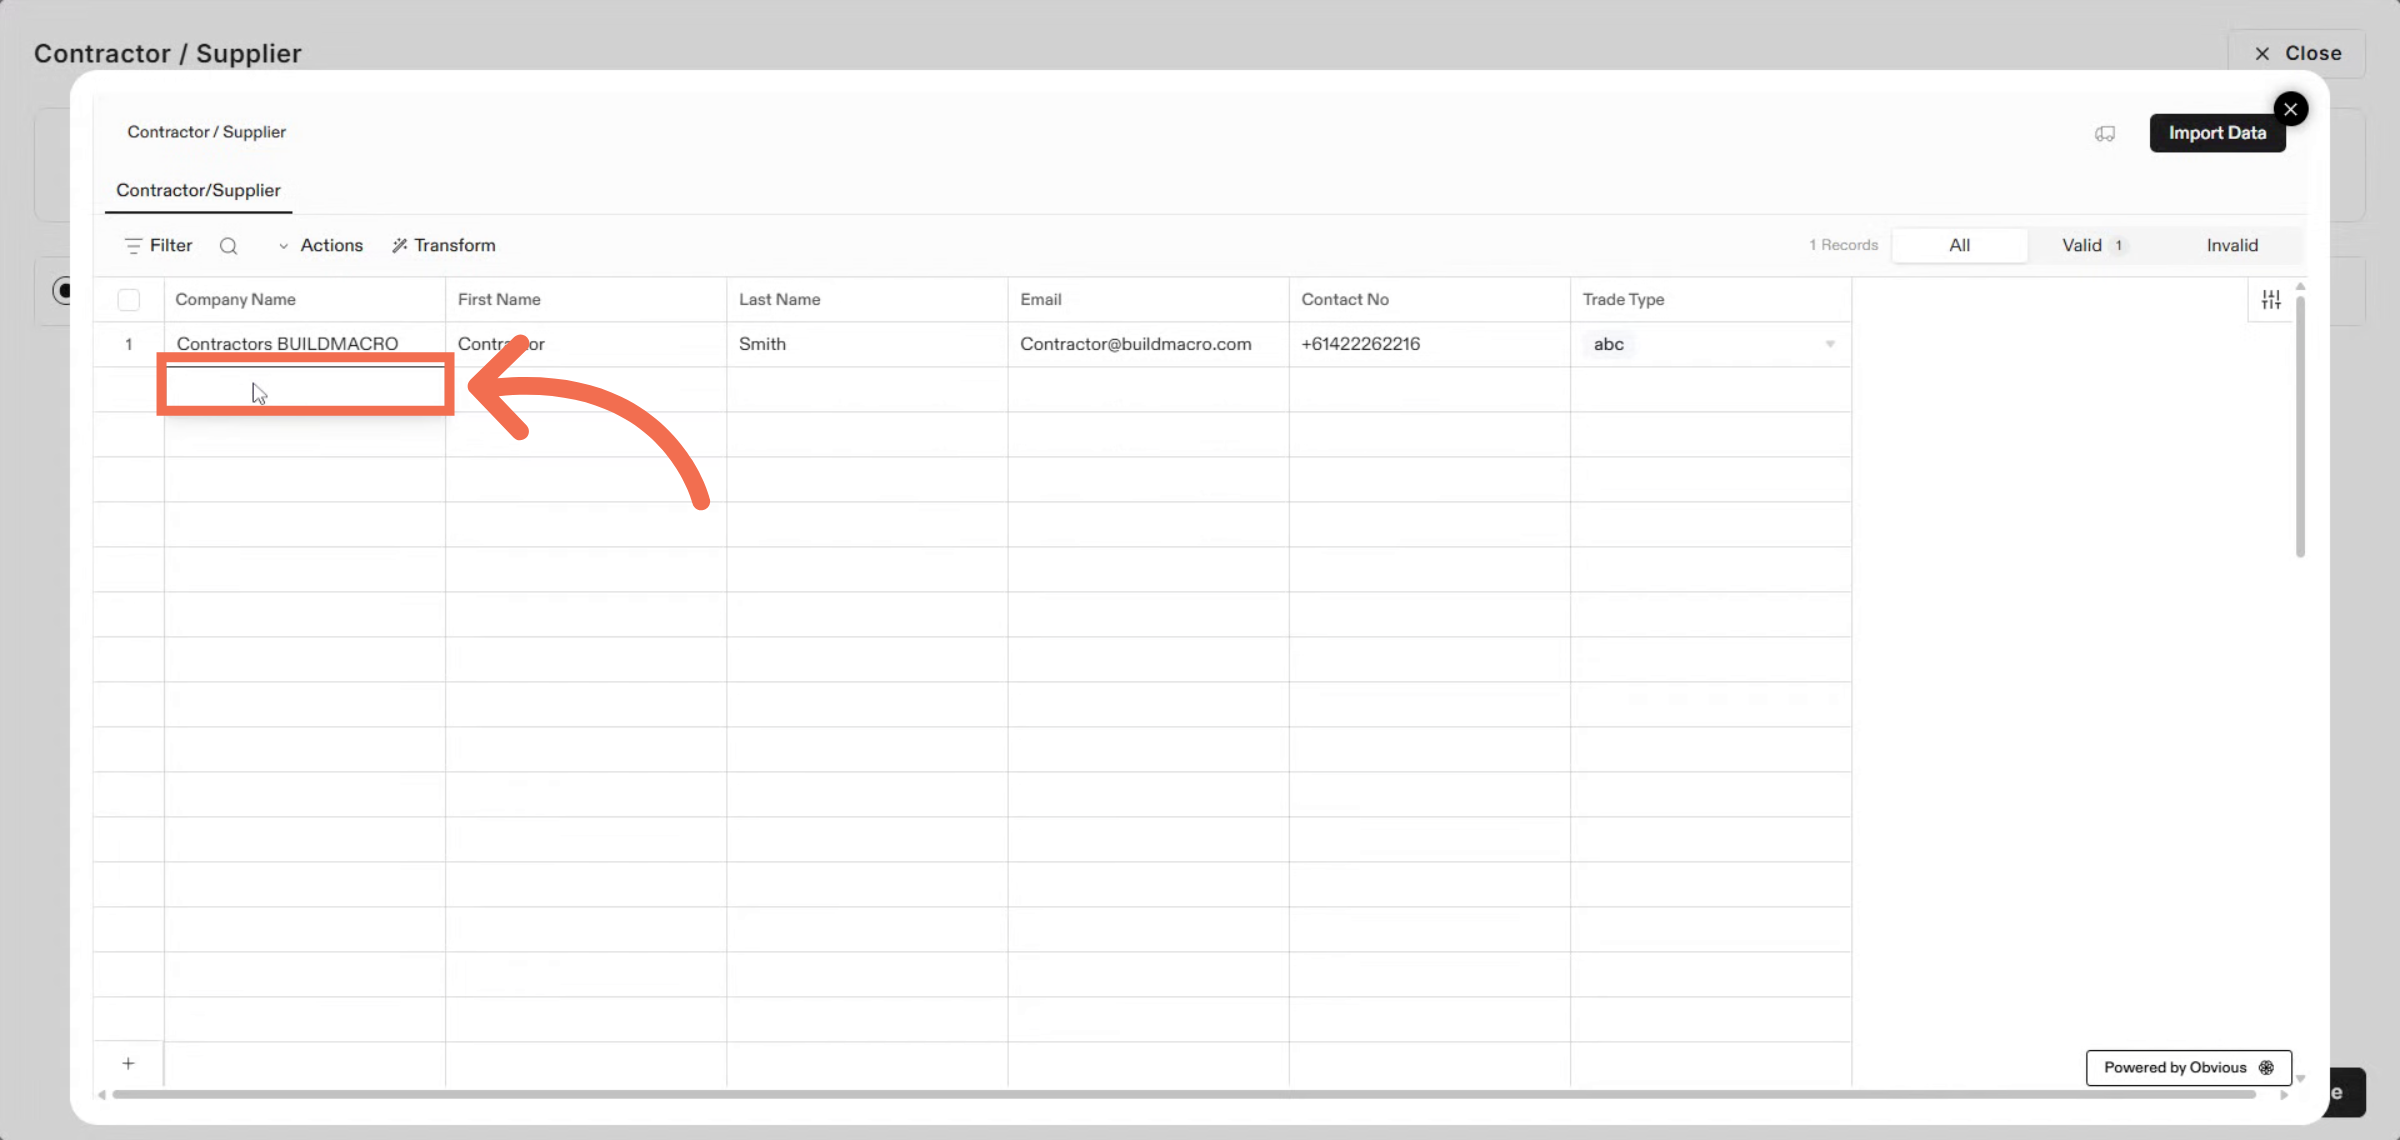
Task: Click the search magnifier icon
Action: [x=228, y=246]
